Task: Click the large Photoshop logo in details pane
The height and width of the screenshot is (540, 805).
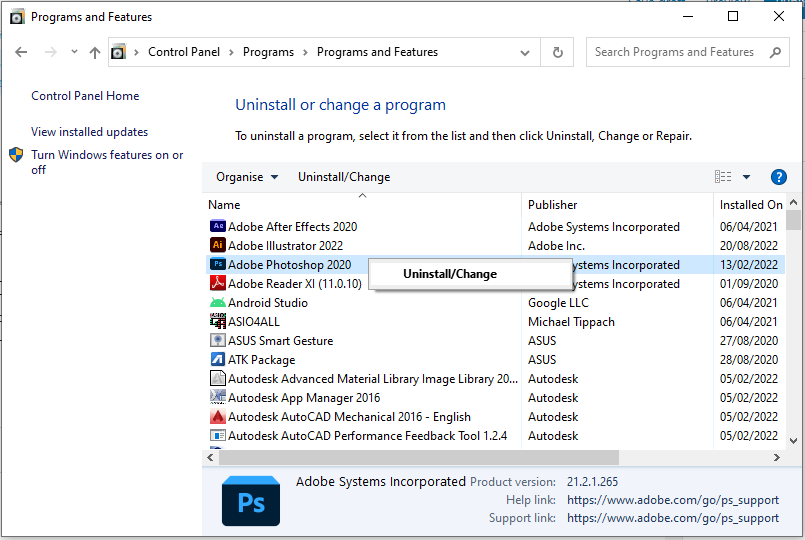Action: [251, 500]
